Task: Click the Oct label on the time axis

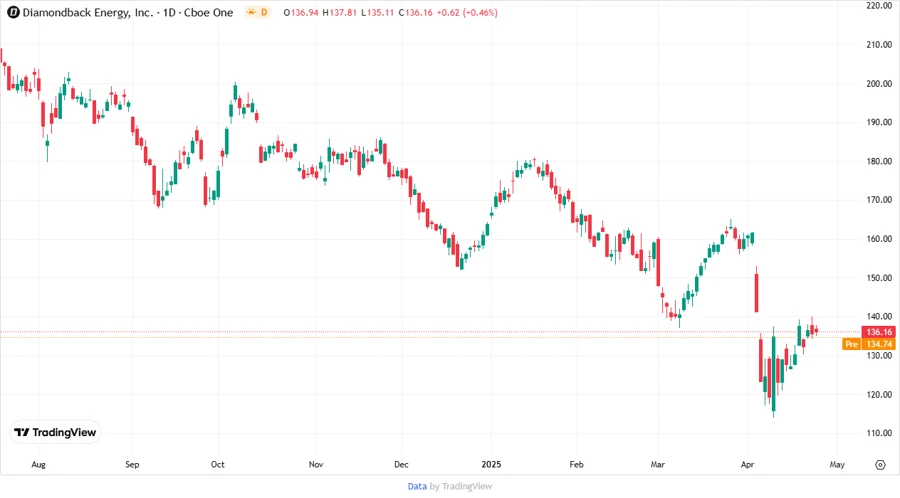Action: (x=218, y=465)
